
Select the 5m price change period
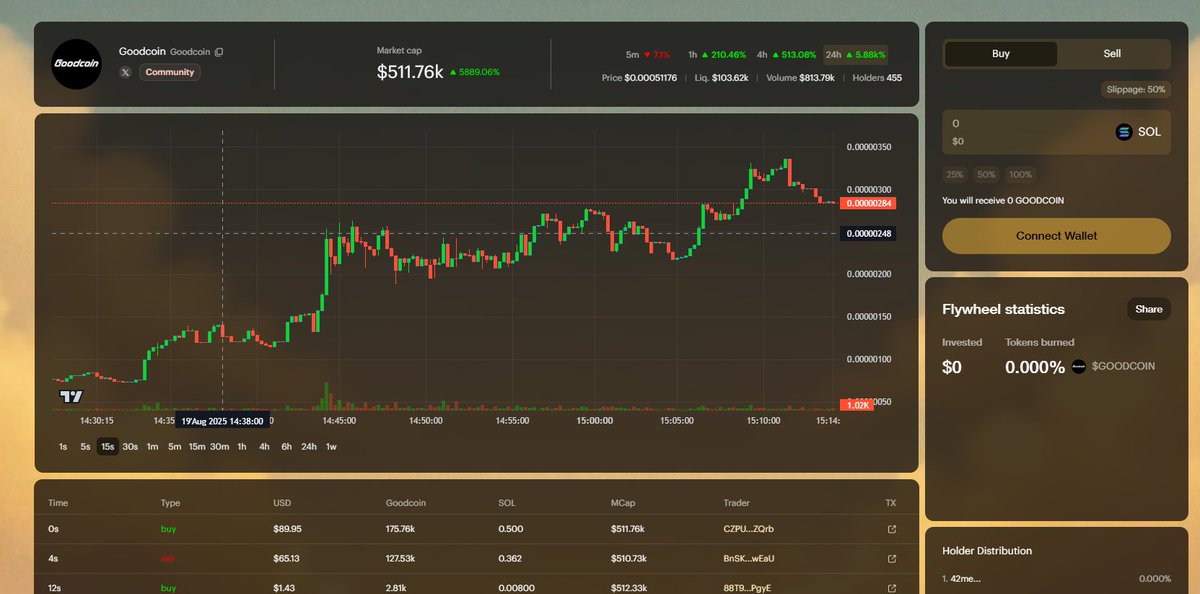tap(648, 55)
